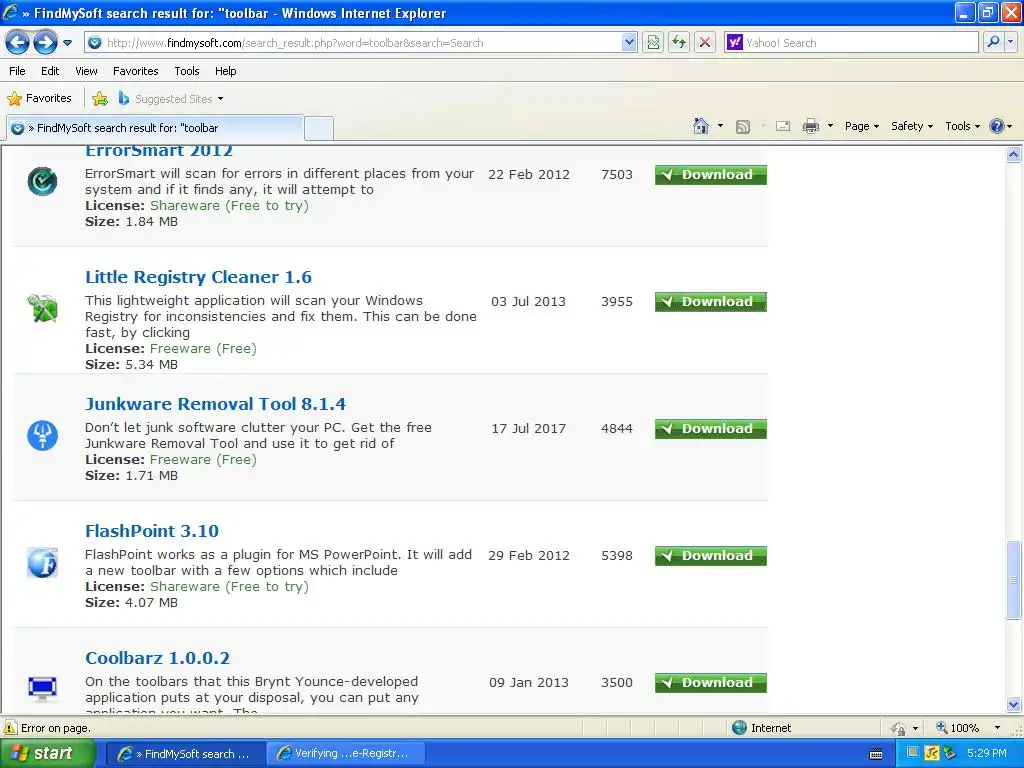Click the Internet zone globe icon
This screenshot has width=1024, height=768.
click(739, 728)
